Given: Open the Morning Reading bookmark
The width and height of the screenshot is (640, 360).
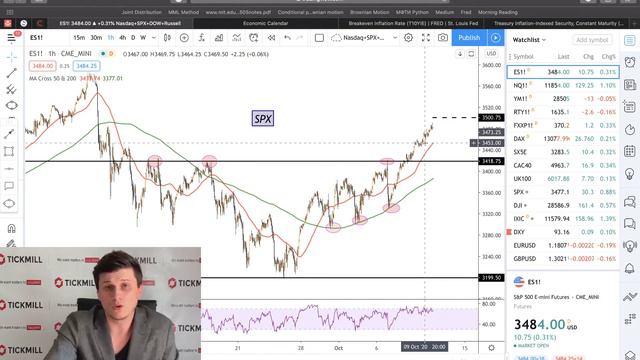Looking at the screenshot, I should pyautogui.click(x=498, y=12).
